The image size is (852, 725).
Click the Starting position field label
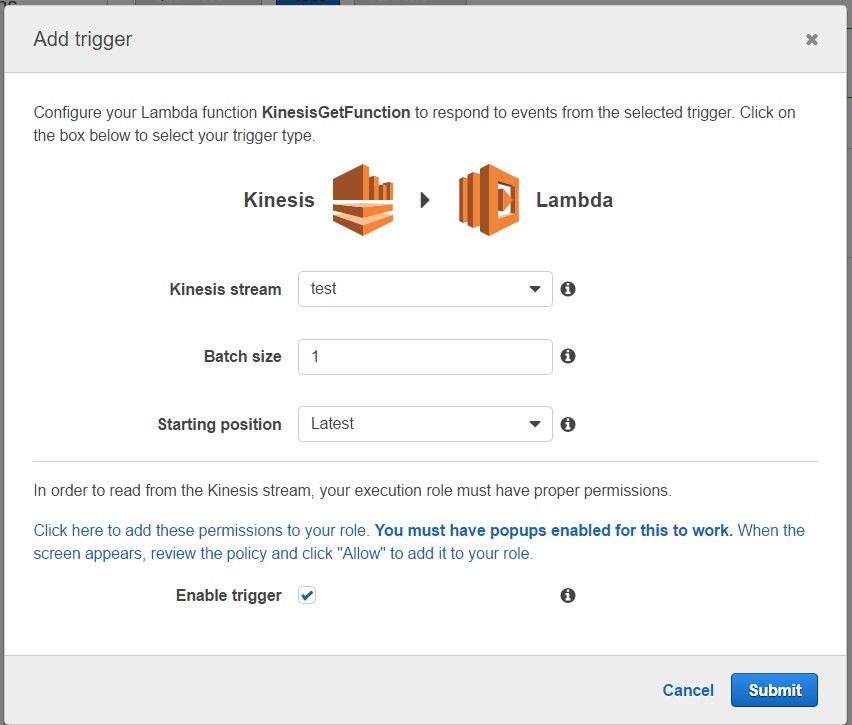pos(220,424)
